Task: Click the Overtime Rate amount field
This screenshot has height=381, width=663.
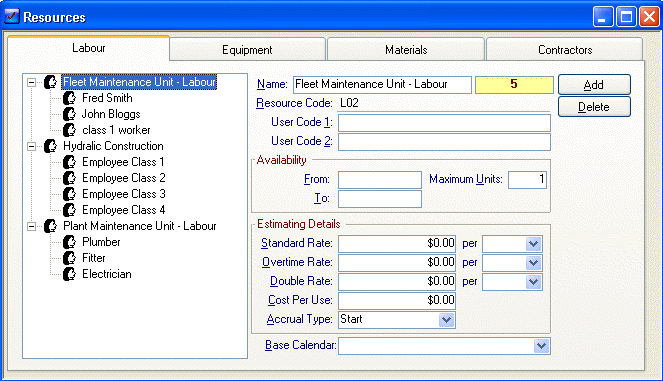Action: pos(397,263)
